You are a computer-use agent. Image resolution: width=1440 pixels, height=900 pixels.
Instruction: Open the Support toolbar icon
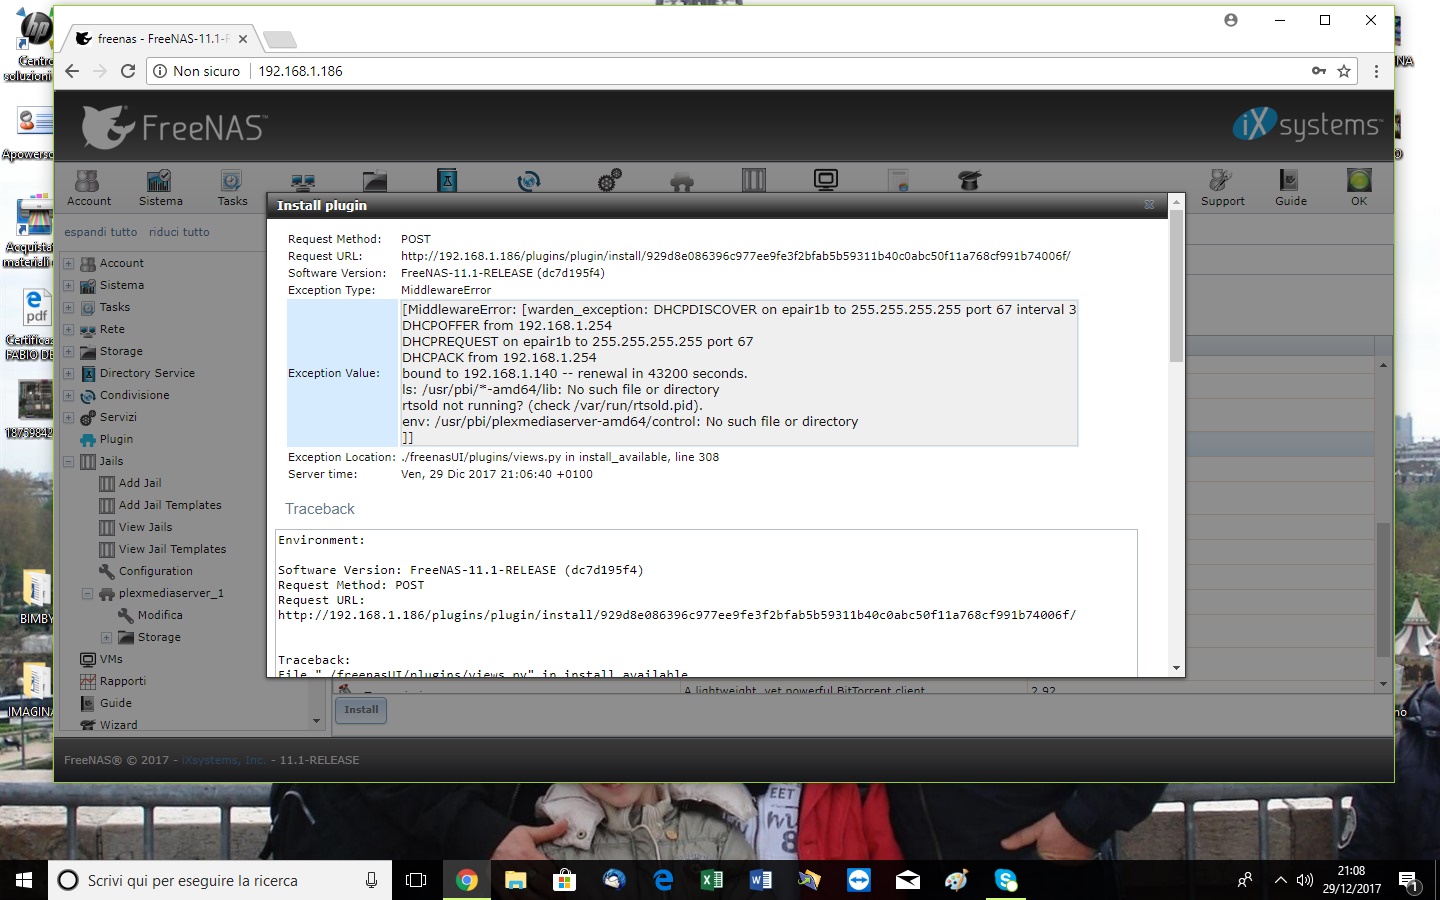pyautogui.click(x=1222, y=187)
